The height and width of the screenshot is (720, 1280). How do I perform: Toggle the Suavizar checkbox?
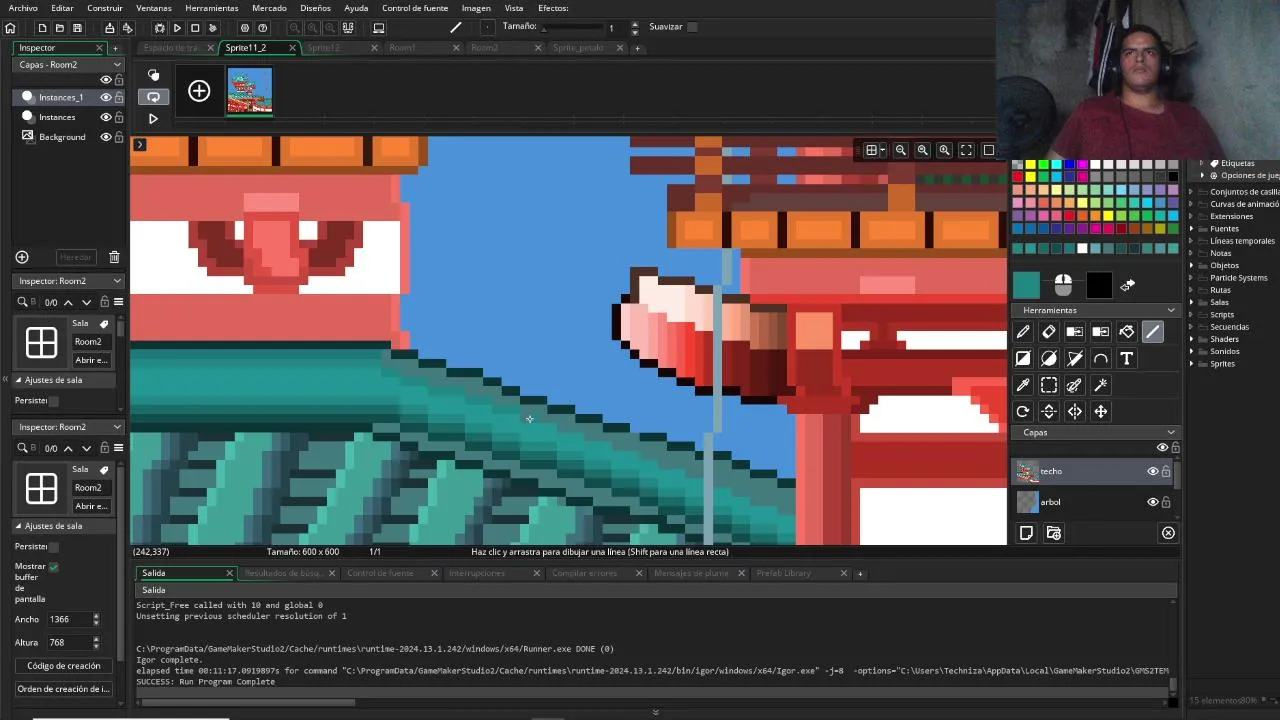coord(692,27)
